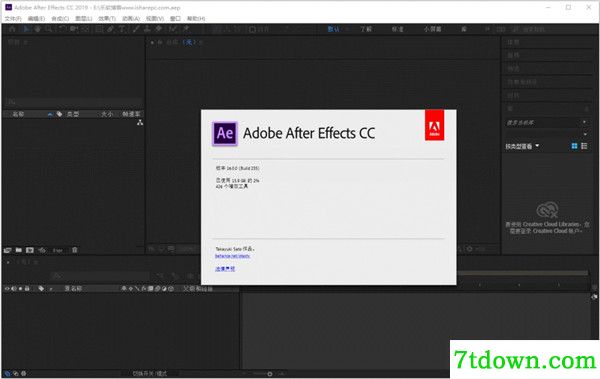Image resolution: width=600 pixels, height=379 pixels.
Task: Select the Rotation tool
Action: [62, 29]
